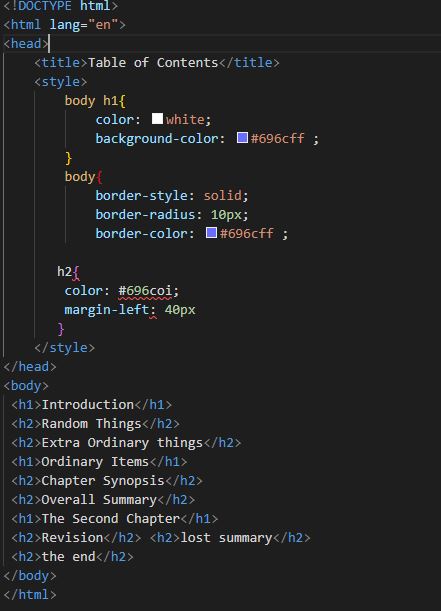Click the 'Revision' h2 text
The image size is (441, 611).
72,538
